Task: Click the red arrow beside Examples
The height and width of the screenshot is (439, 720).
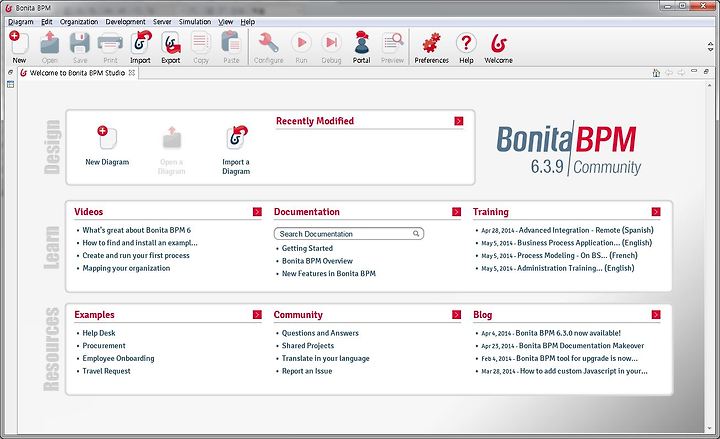Action: pos(257,315)
